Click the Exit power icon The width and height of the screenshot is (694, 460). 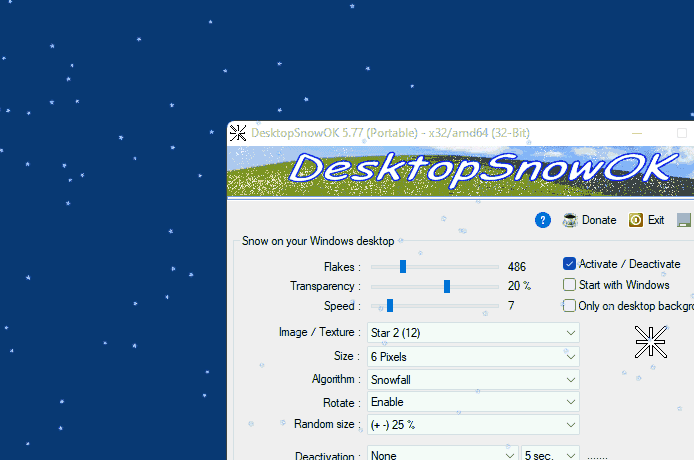(x=636, y=220)
